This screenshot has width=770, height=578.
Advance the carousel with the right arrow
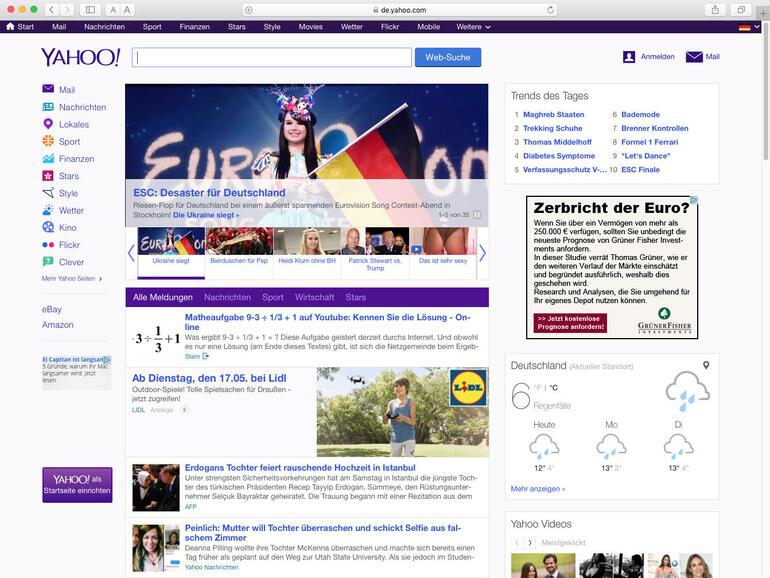(482, 253)
